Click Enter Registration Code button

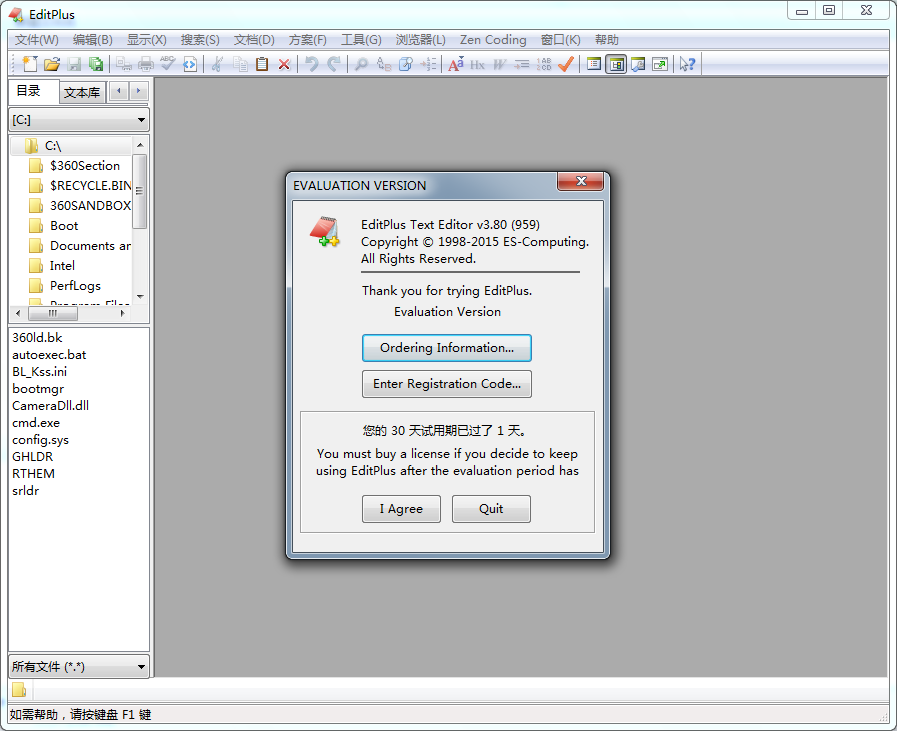coord(446,384)
